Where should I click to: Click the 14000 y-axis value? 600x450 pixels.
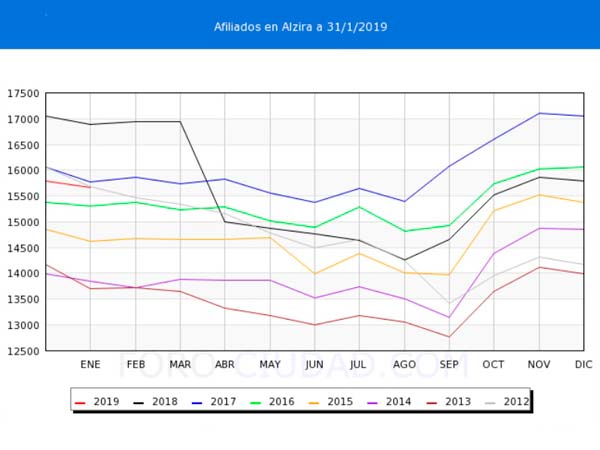point(23,274)
